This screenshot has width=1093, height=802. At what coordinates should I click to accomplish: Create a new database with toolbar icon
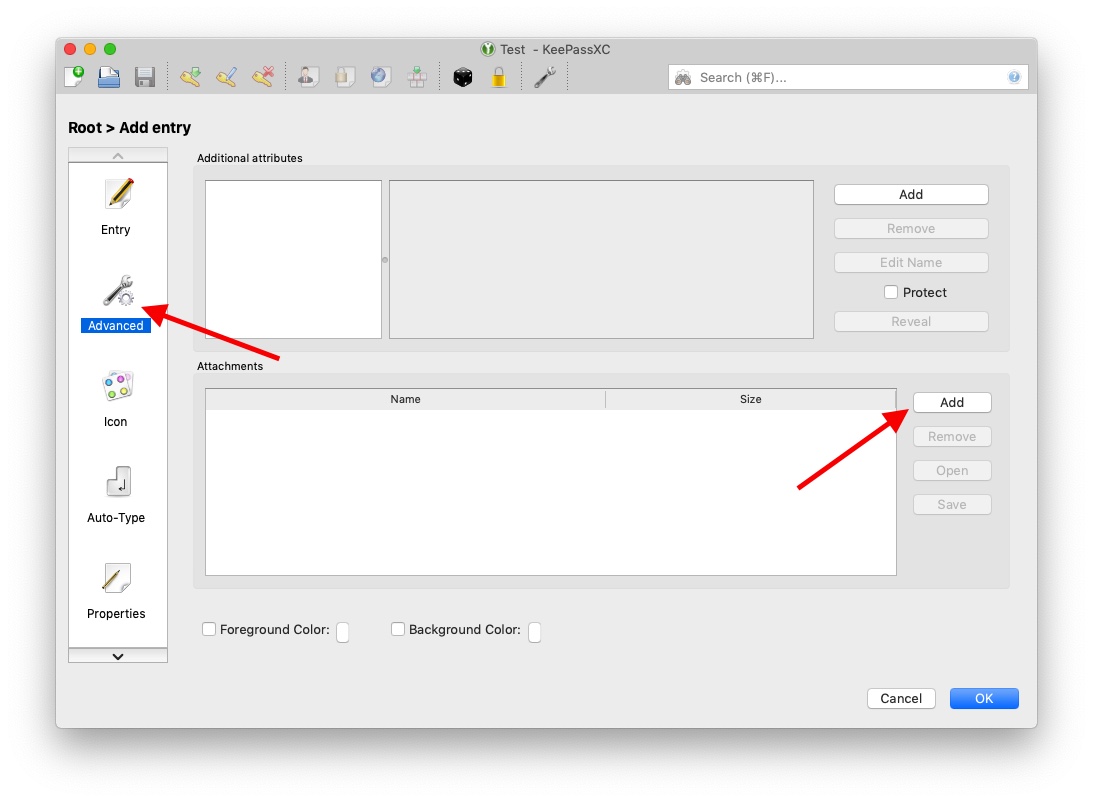pos(73,76)
